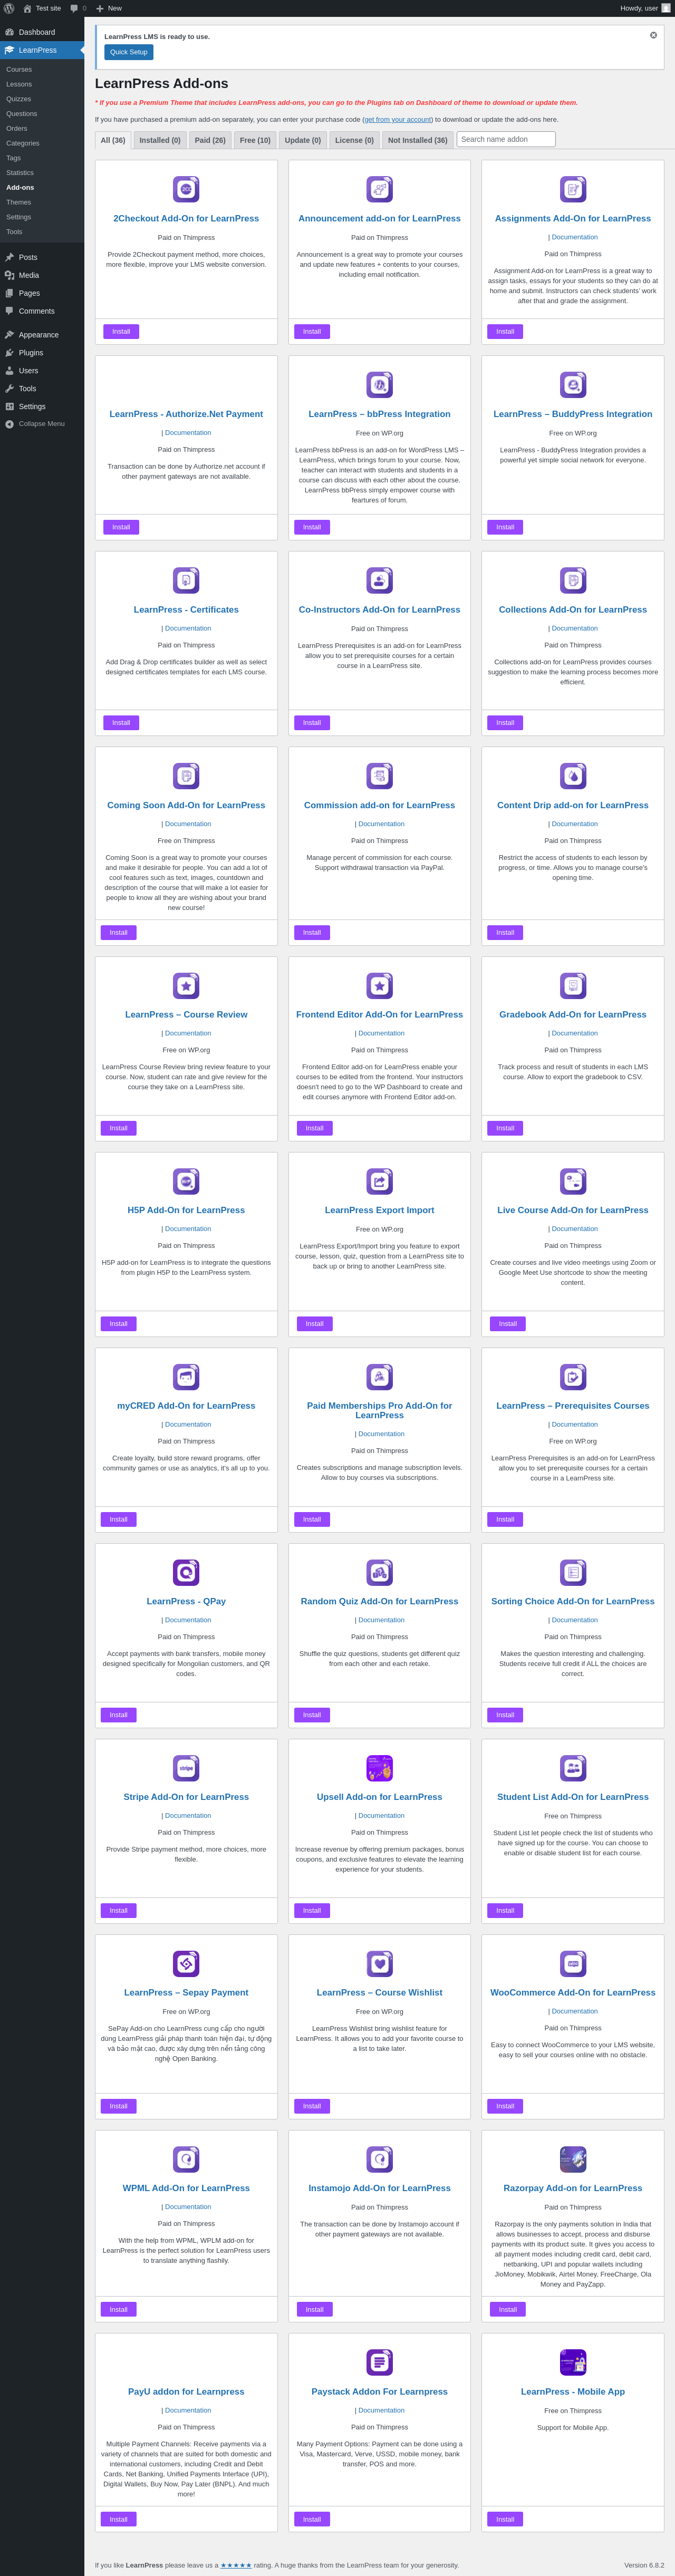The height and width of the screenshot is (2576, 675).
Task: Click the Content Drip add-on icon
Action: coord(573,776)
